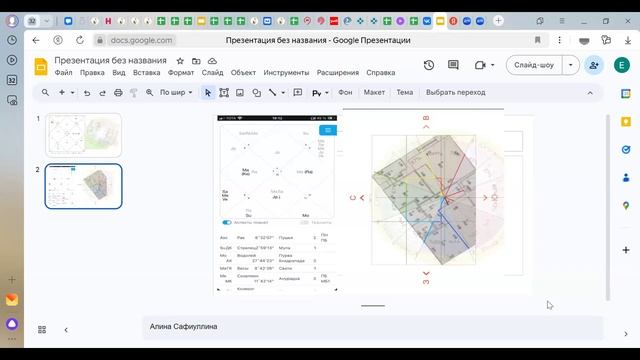
Task: Insert an image
Action: (240, 93)
